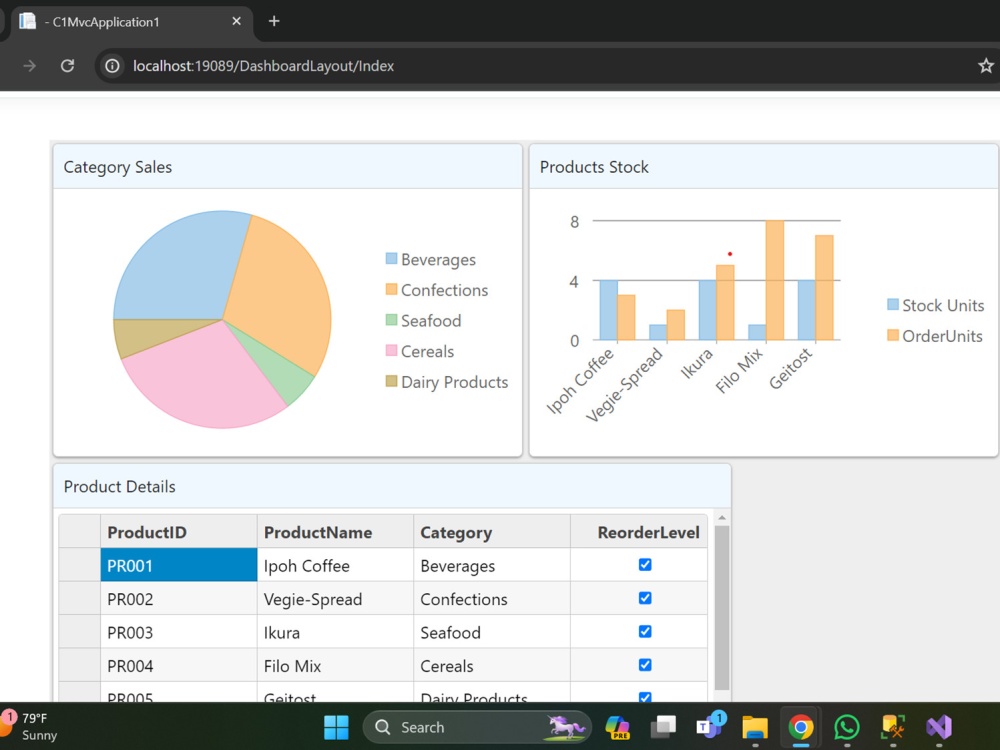Screen dimensions: 1000x750
Task: Sort by the ProductName column header
Action: [335, 532]
